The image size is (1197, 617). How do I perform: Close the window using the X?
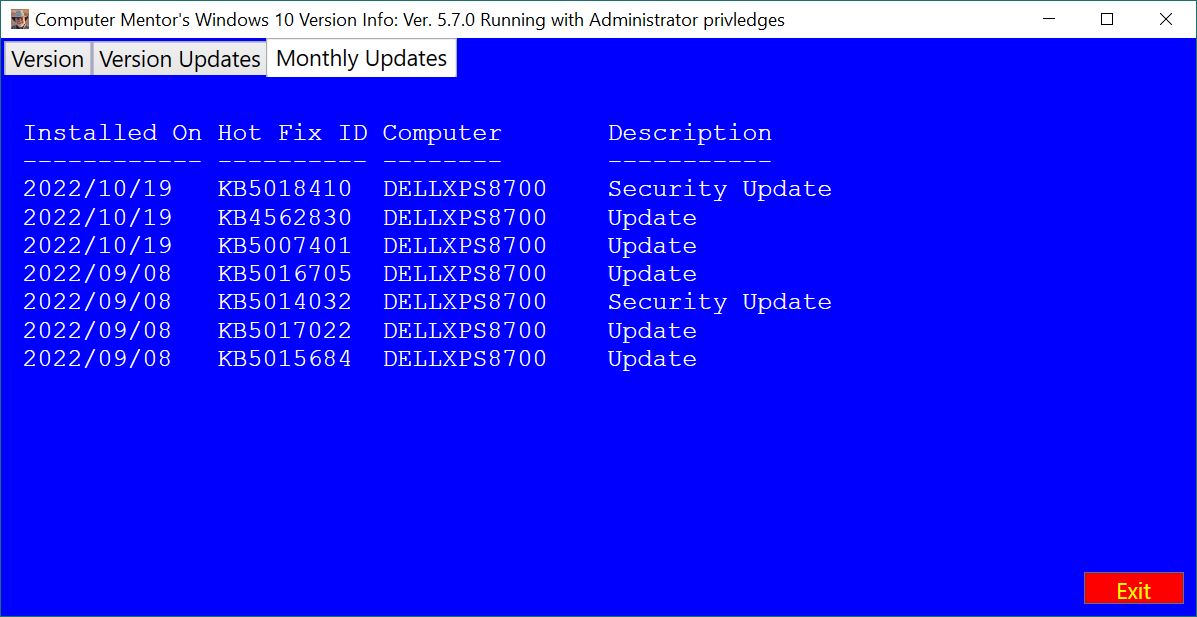(x=1165, y=19)
